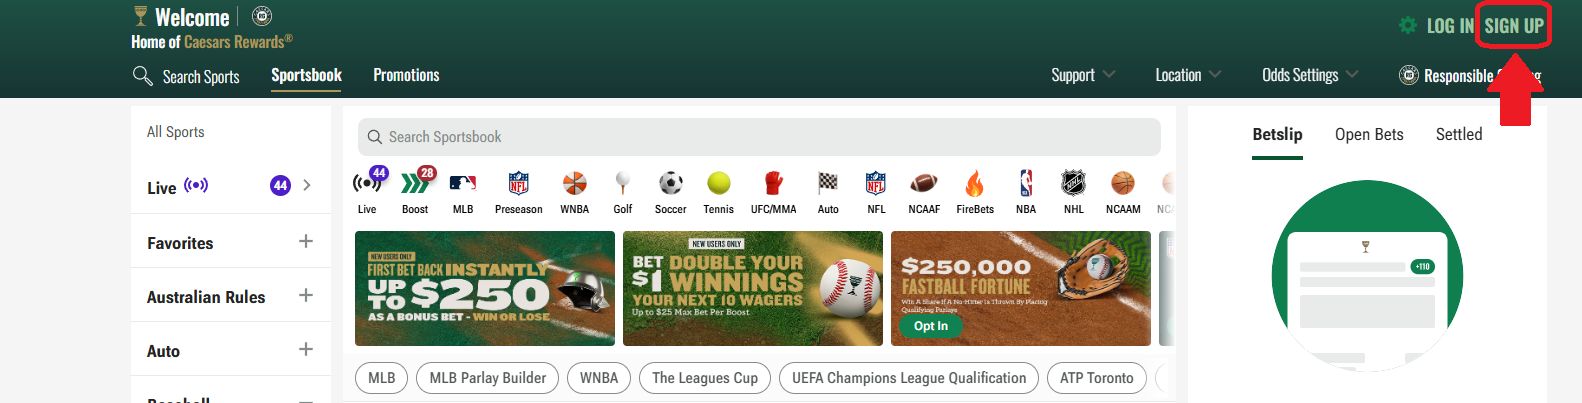Select the NHL shield icon

1073,184
